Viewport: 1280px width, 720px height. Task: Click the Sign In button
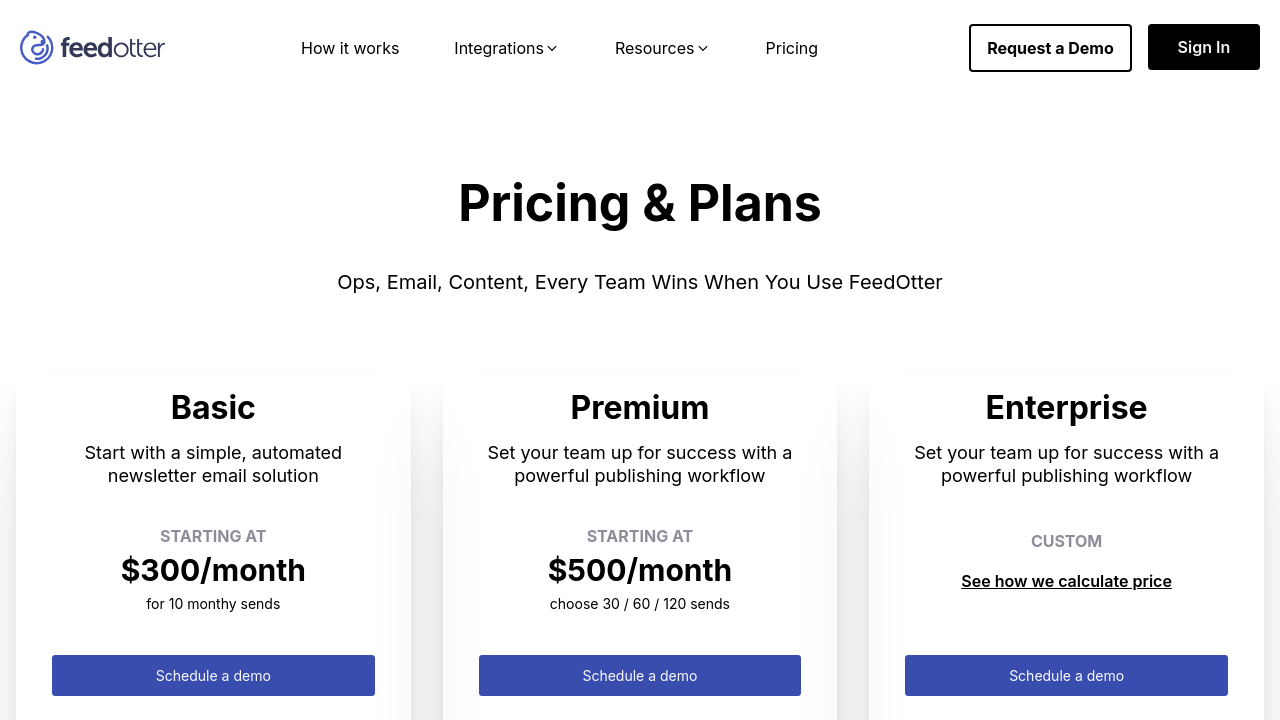point(1203,47)
